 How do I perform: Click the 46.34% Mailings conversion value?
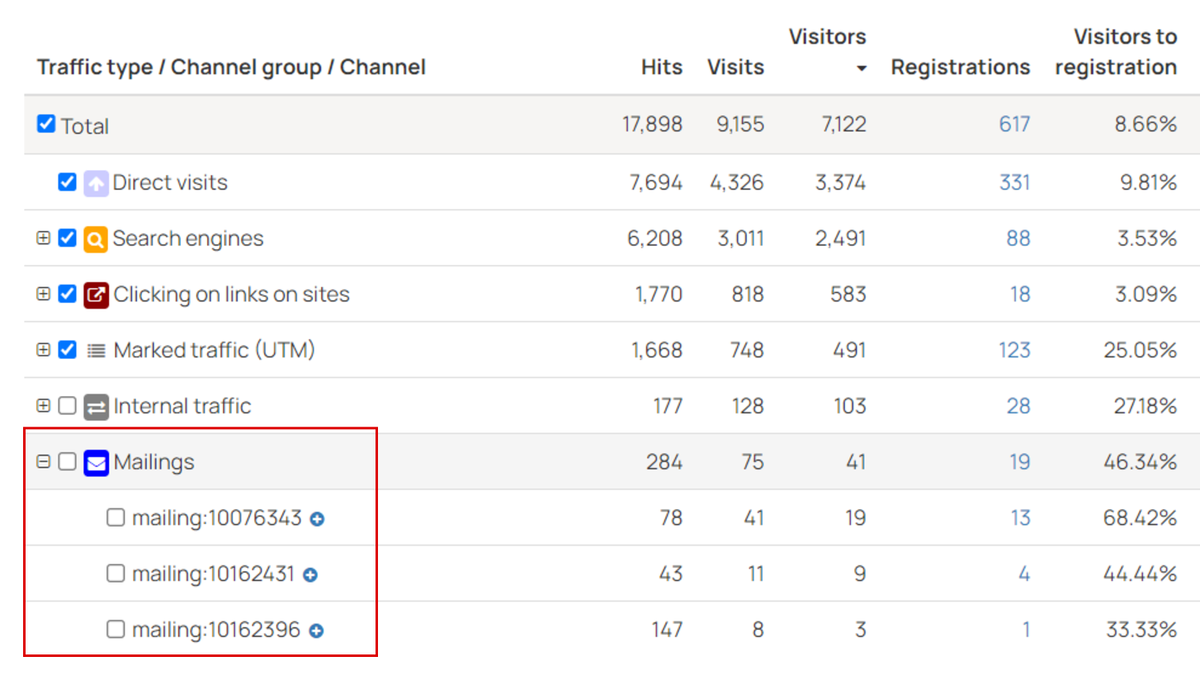pyautogui.click(x=1142, y=463)
